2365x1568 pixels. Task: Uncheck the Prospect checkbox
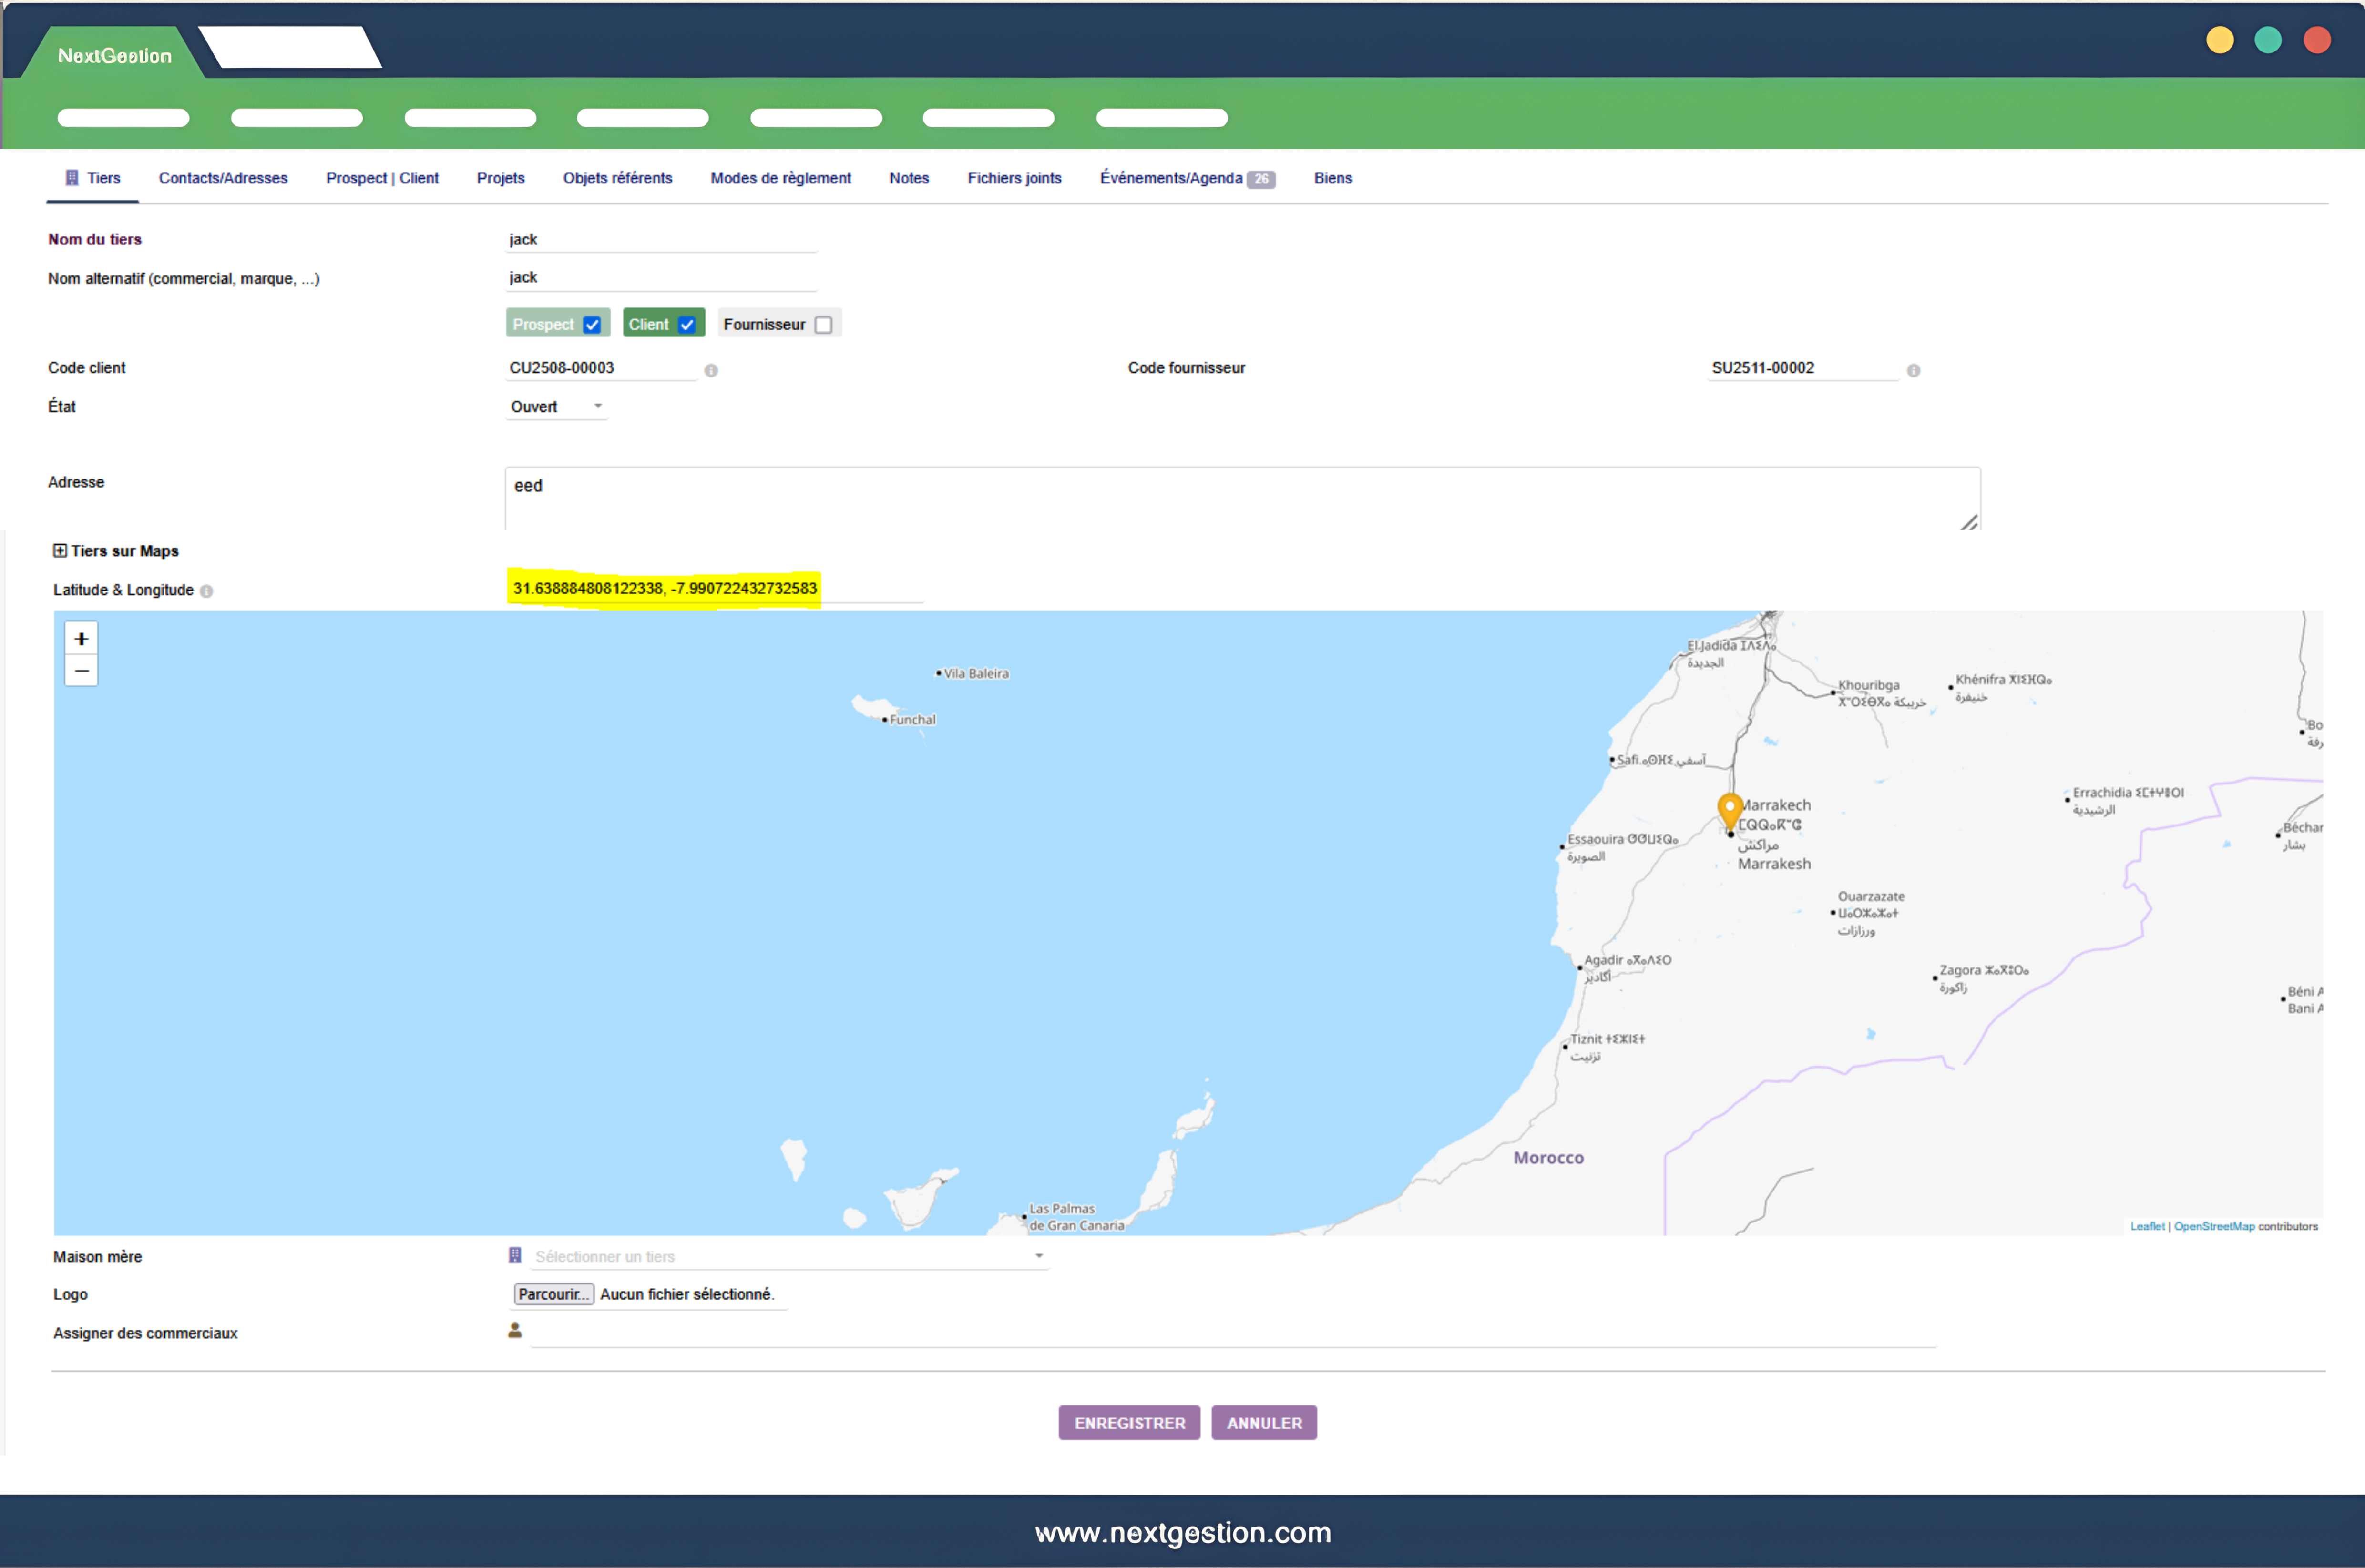click(x=592, y=325)
